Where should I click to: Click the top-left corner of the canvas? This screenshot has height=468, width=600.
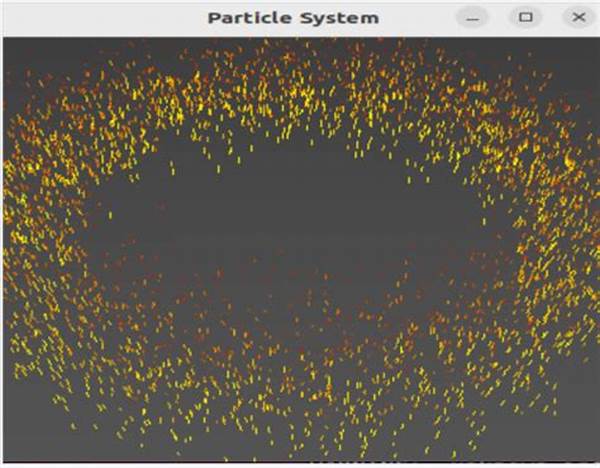click(8, 44)
